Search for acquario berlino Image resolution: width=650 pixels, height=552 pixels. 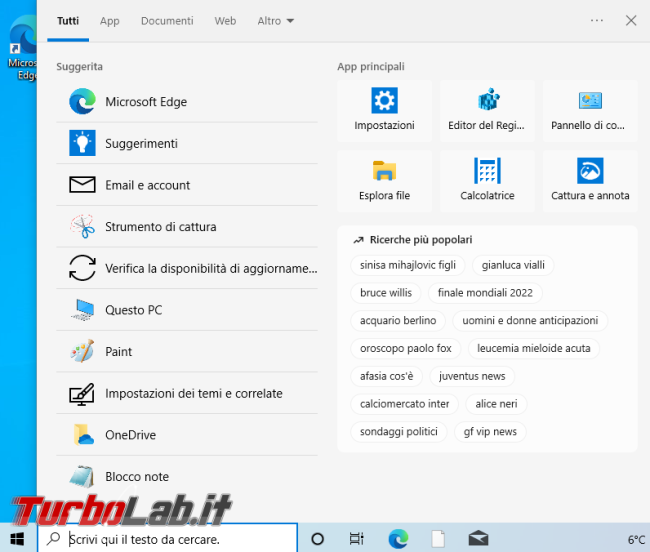(x=398, y=320)
